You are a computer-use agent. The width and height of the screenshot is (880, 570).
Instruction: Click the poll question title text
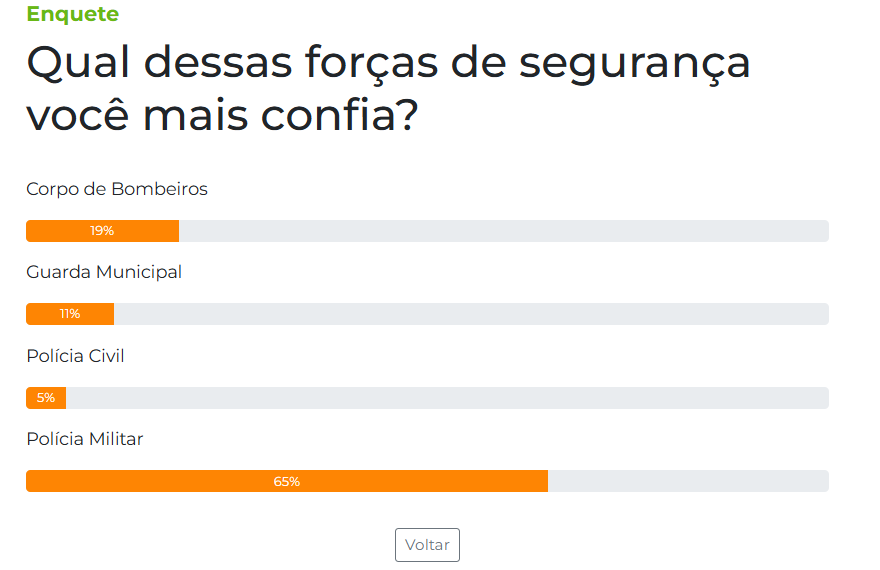pyautogui.click(x=388, y=88)
